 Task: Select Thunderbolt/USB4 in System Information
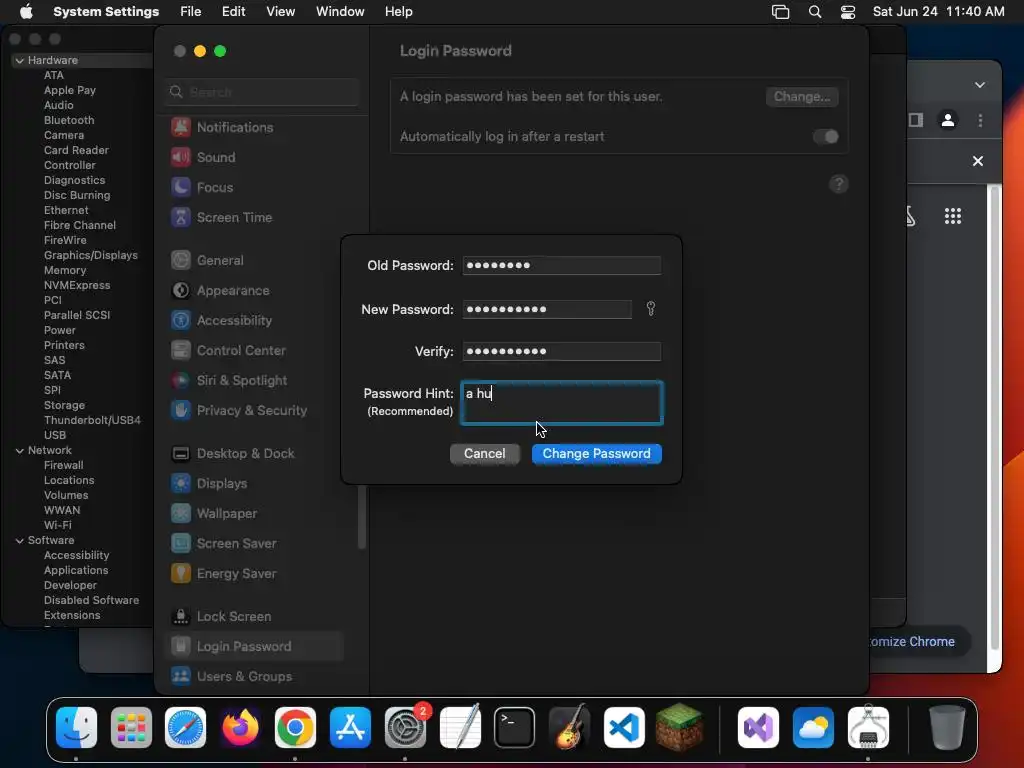(x=92, y=421)
